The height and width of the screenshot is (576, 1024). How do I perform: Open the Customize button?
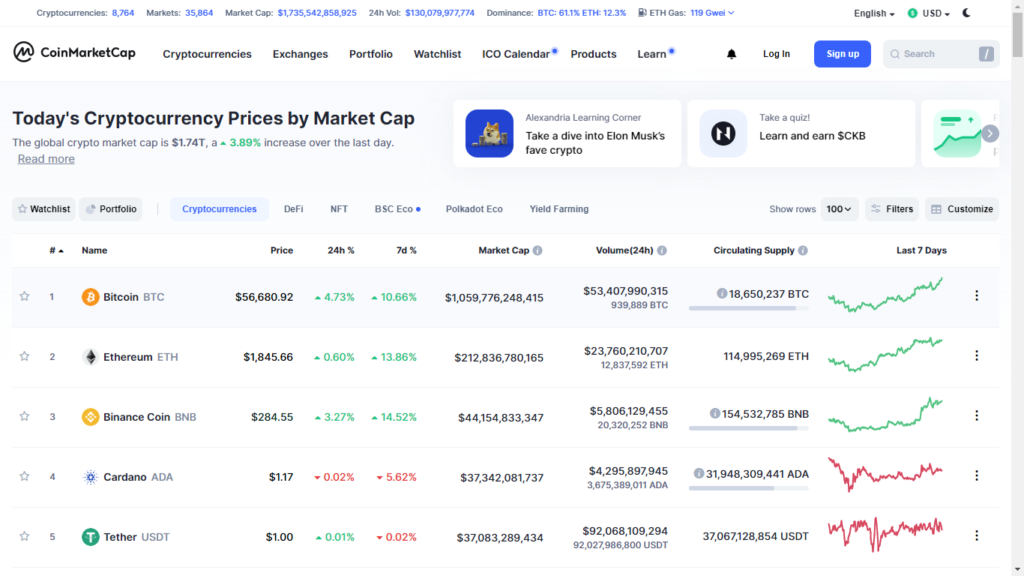(962, 209)
